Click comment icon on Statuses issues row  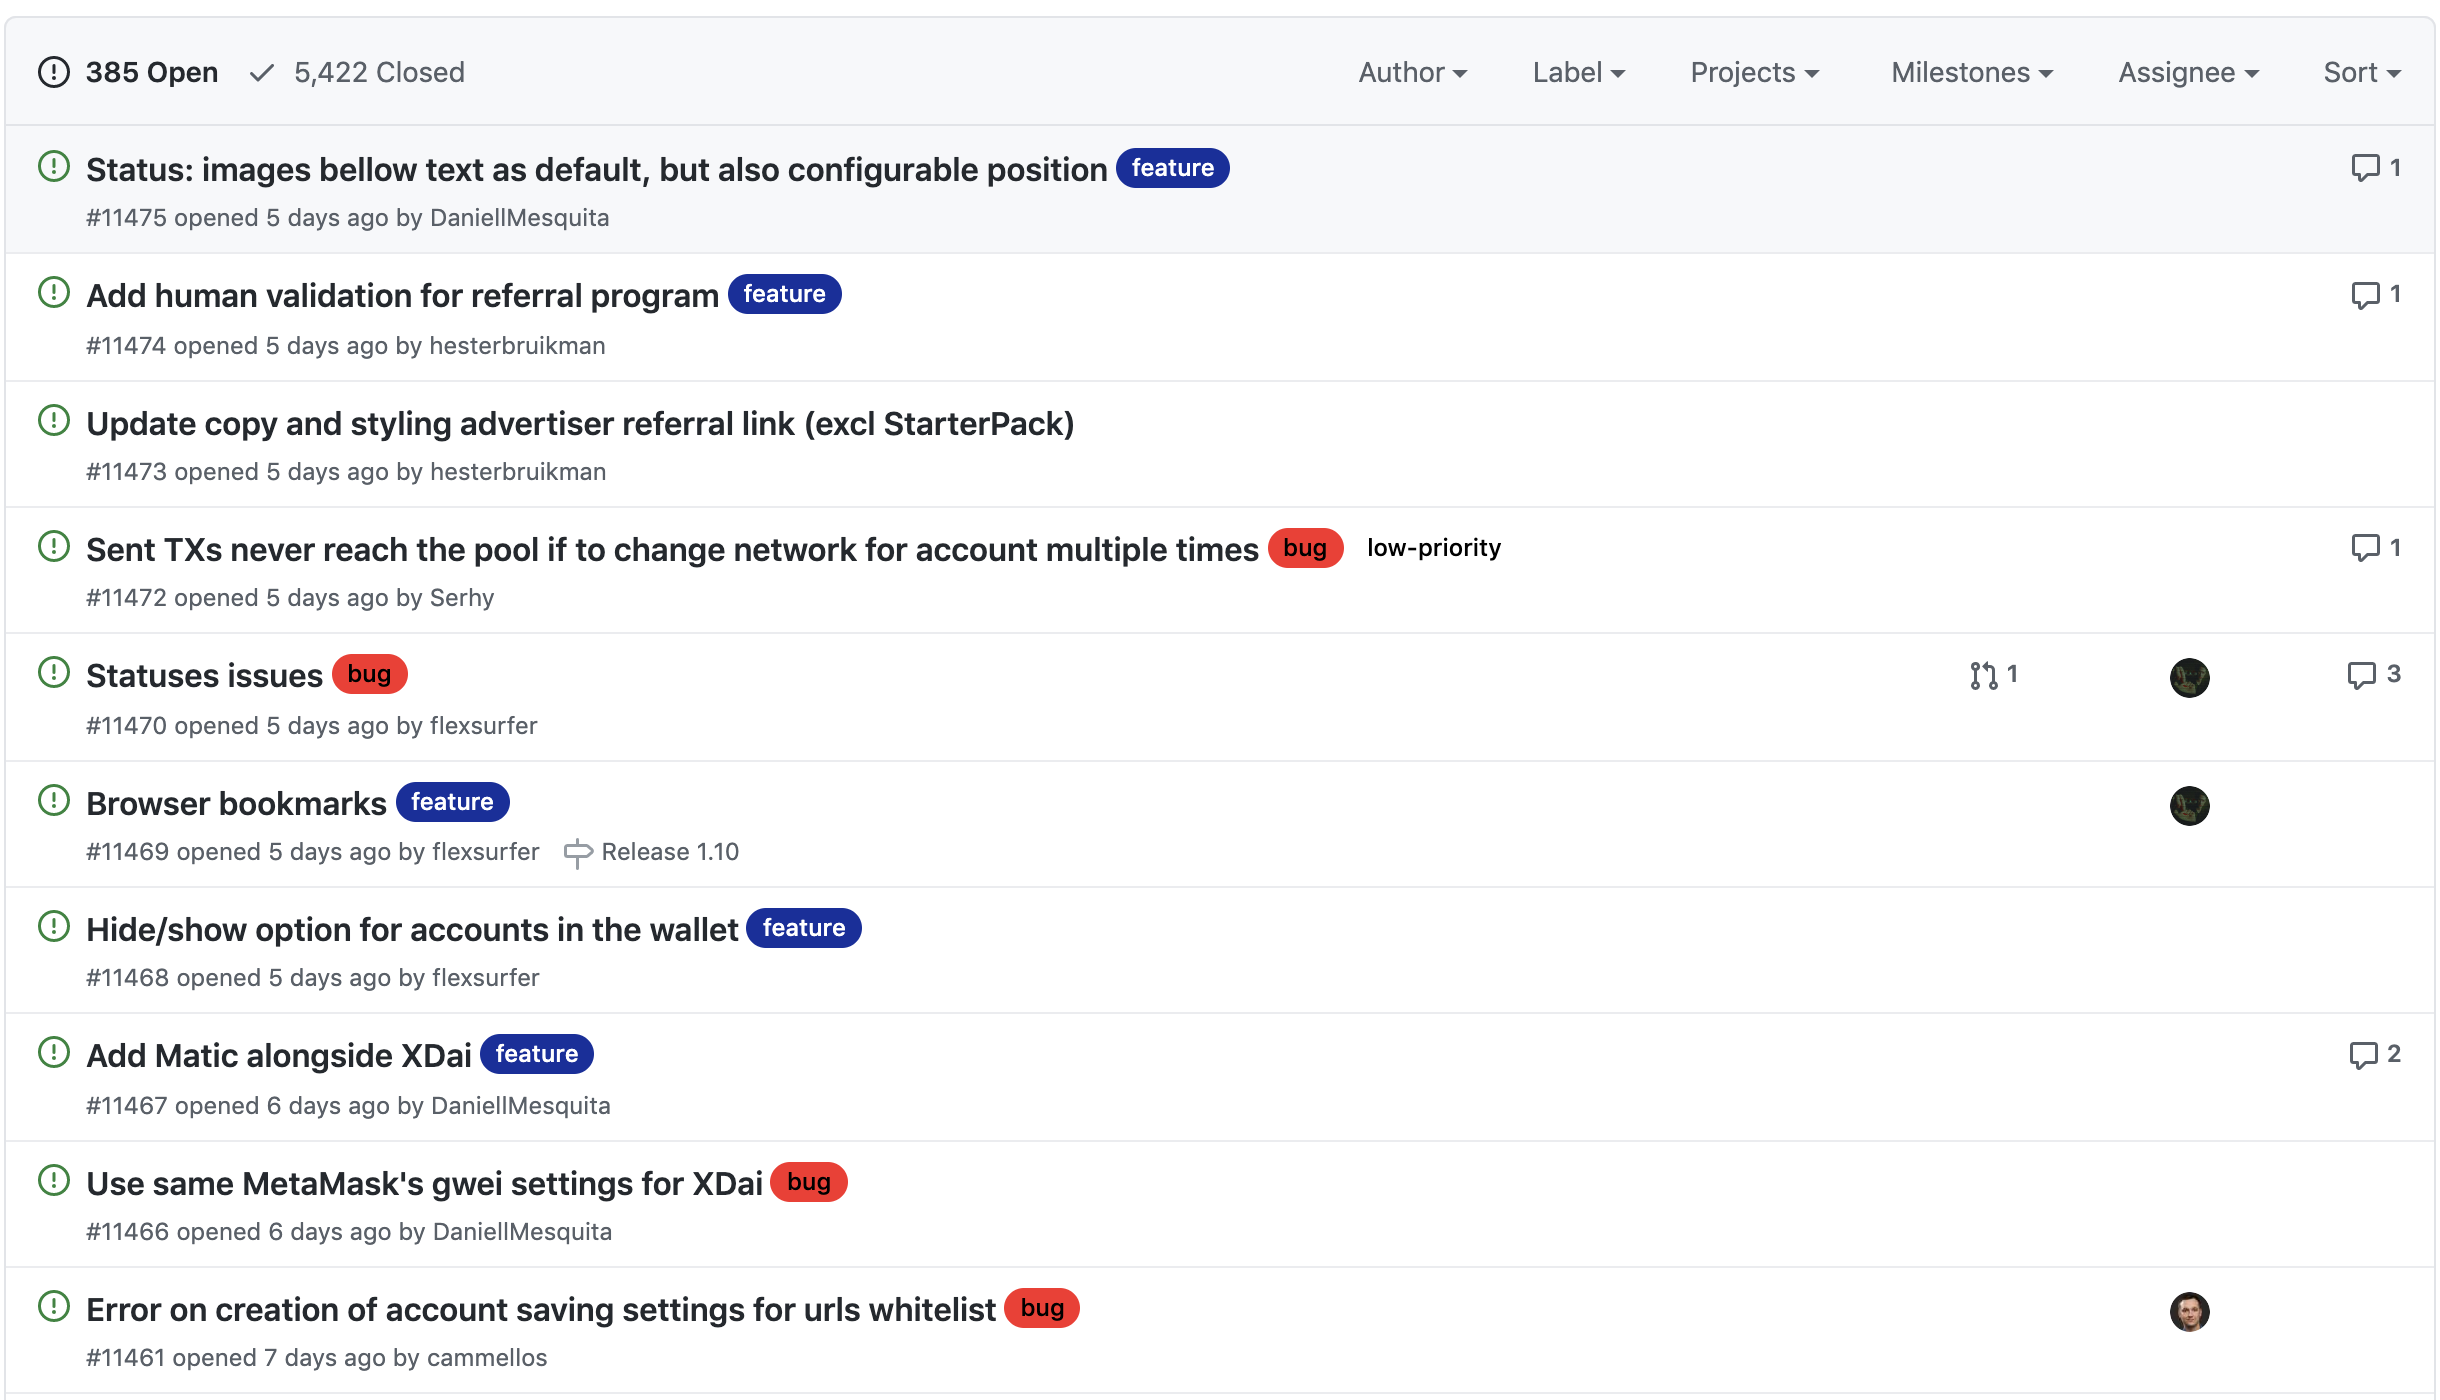point(2361,676)
